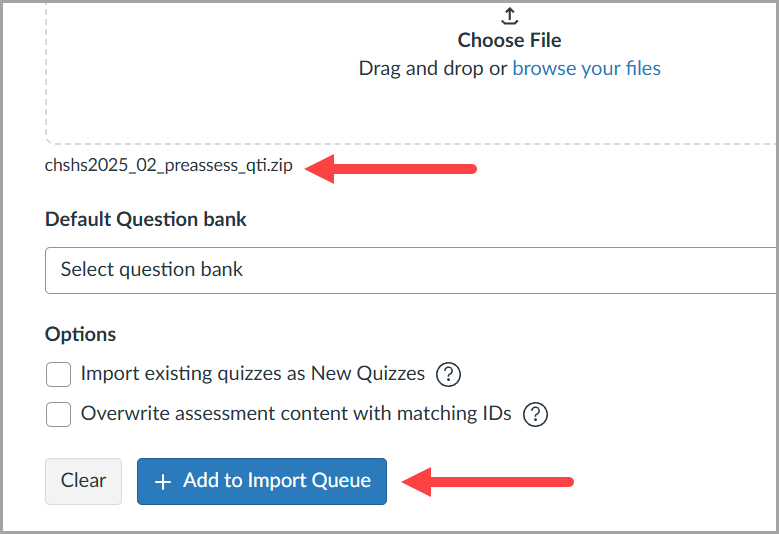Check the Overwrite assessment content checkbox
The width and height of the screenshot is (779, 534).
click(x=59, y=414)
